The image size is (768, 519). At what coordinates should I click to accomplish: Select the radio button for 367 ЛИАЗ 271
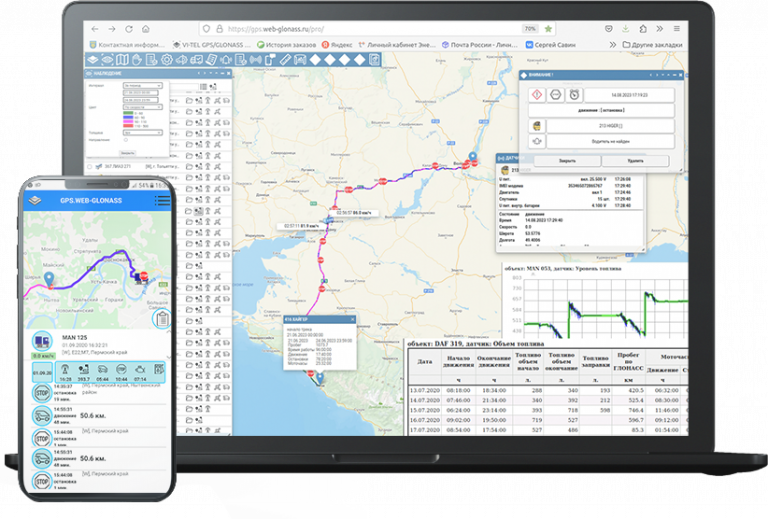tap(90, 166)
